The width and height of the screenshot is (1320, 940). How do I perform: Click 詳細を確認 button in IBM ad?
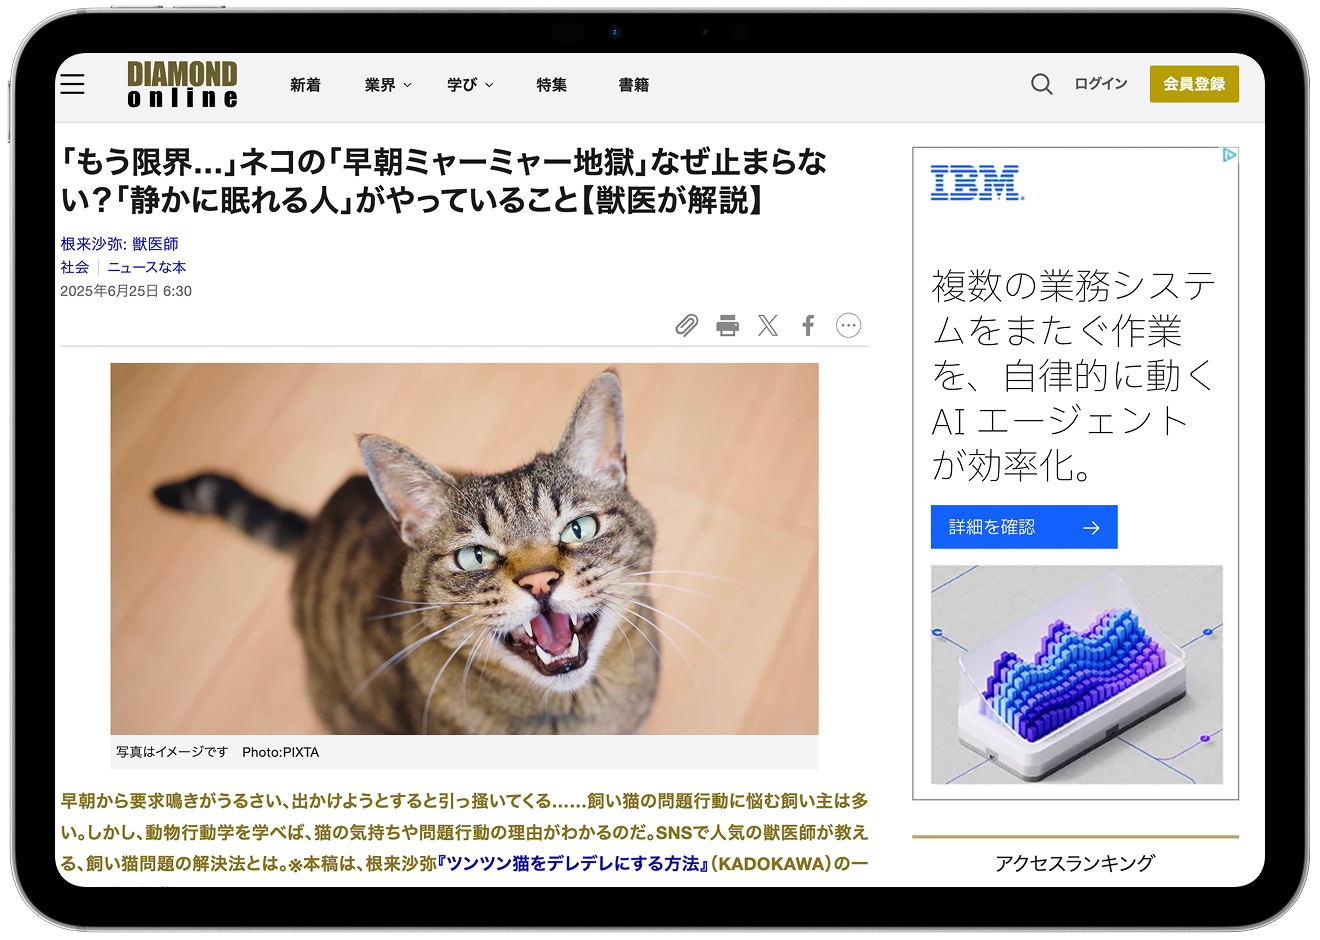click(1024, 527)
